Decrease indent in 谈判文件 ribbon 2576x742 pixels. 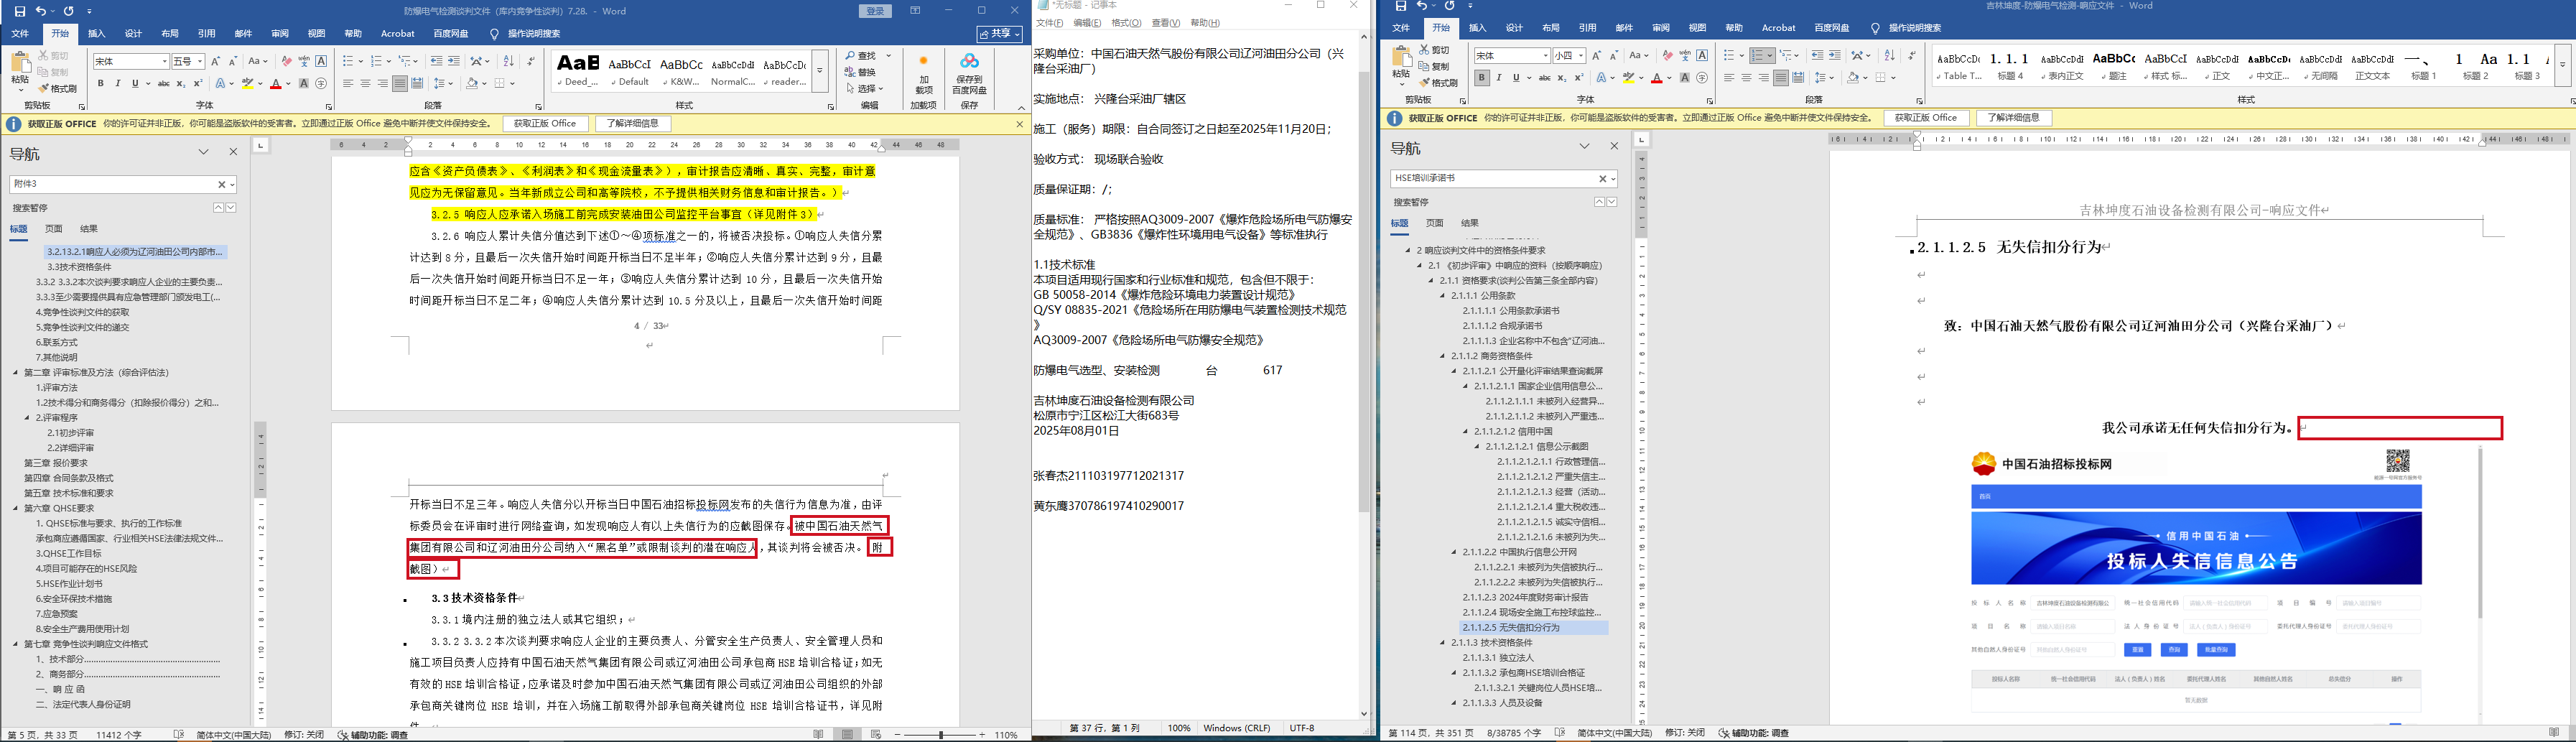pos(437,61)
